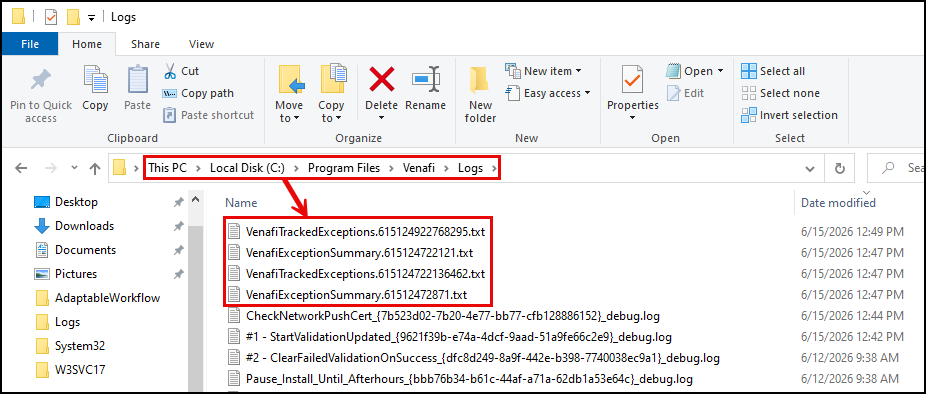Click the Back navigation arrow
The image size is (926, 394).
coord(21,168)
